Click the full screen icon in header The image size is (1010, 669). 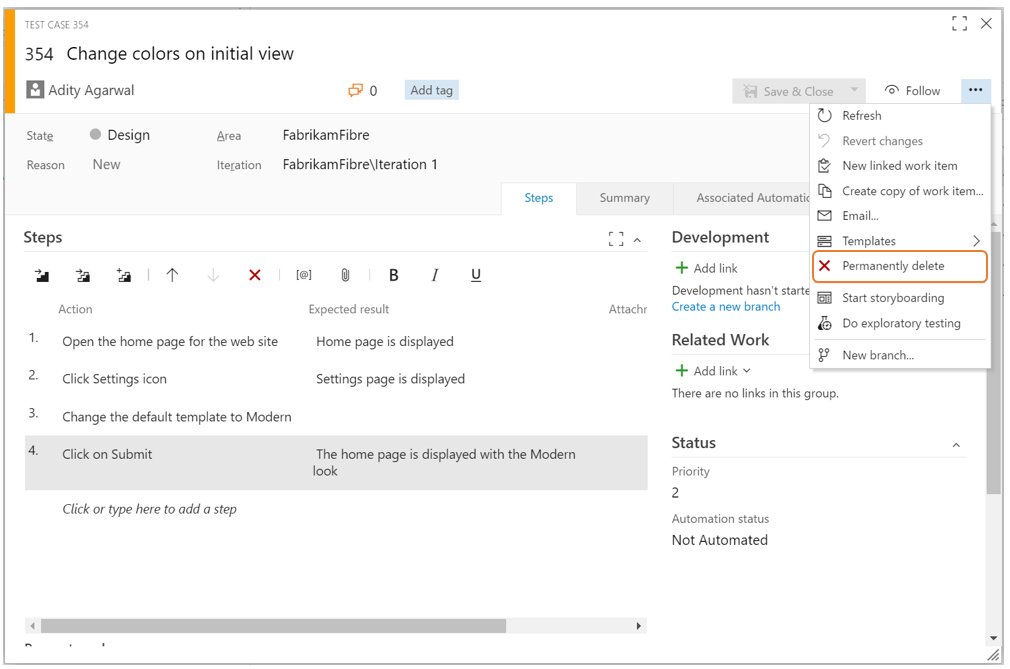pos(959,24)
